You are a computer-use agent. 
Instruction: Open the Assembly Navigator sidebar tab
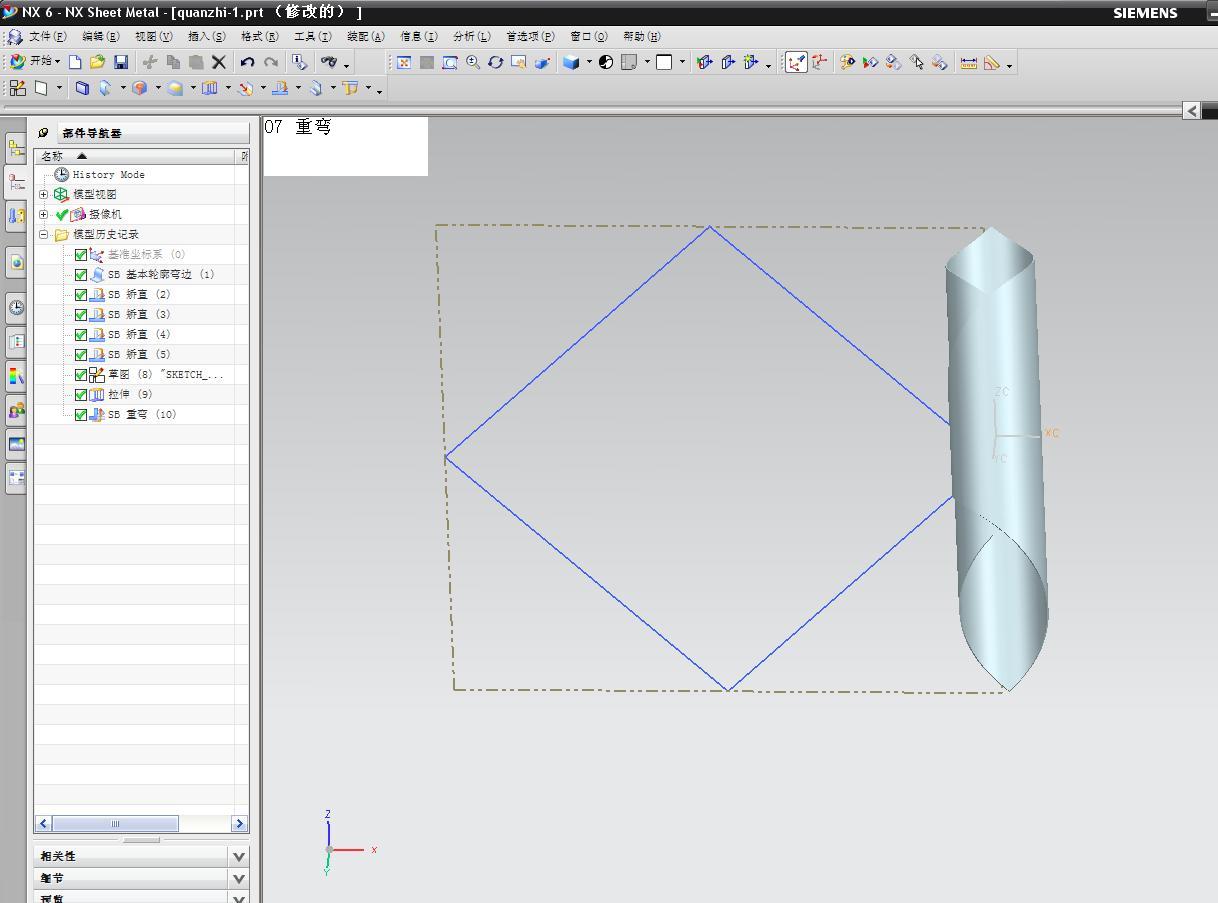tap(16, 149)
